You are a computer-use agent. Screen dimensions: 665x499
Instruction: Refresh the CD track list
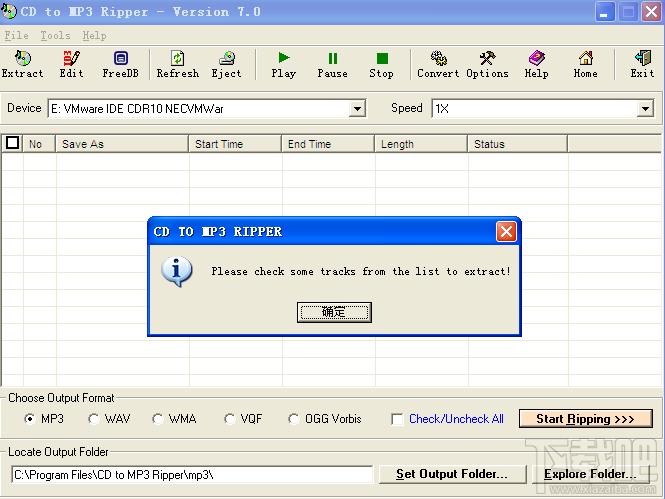[x=177, y=64]
